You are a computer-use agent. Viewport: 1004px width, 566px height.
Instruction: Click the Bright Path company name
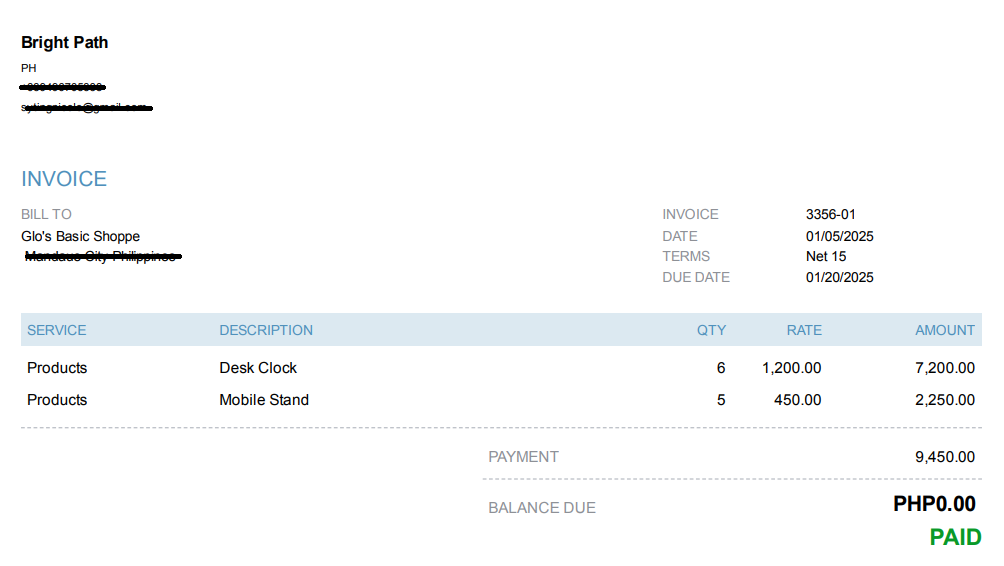point(64,42)
